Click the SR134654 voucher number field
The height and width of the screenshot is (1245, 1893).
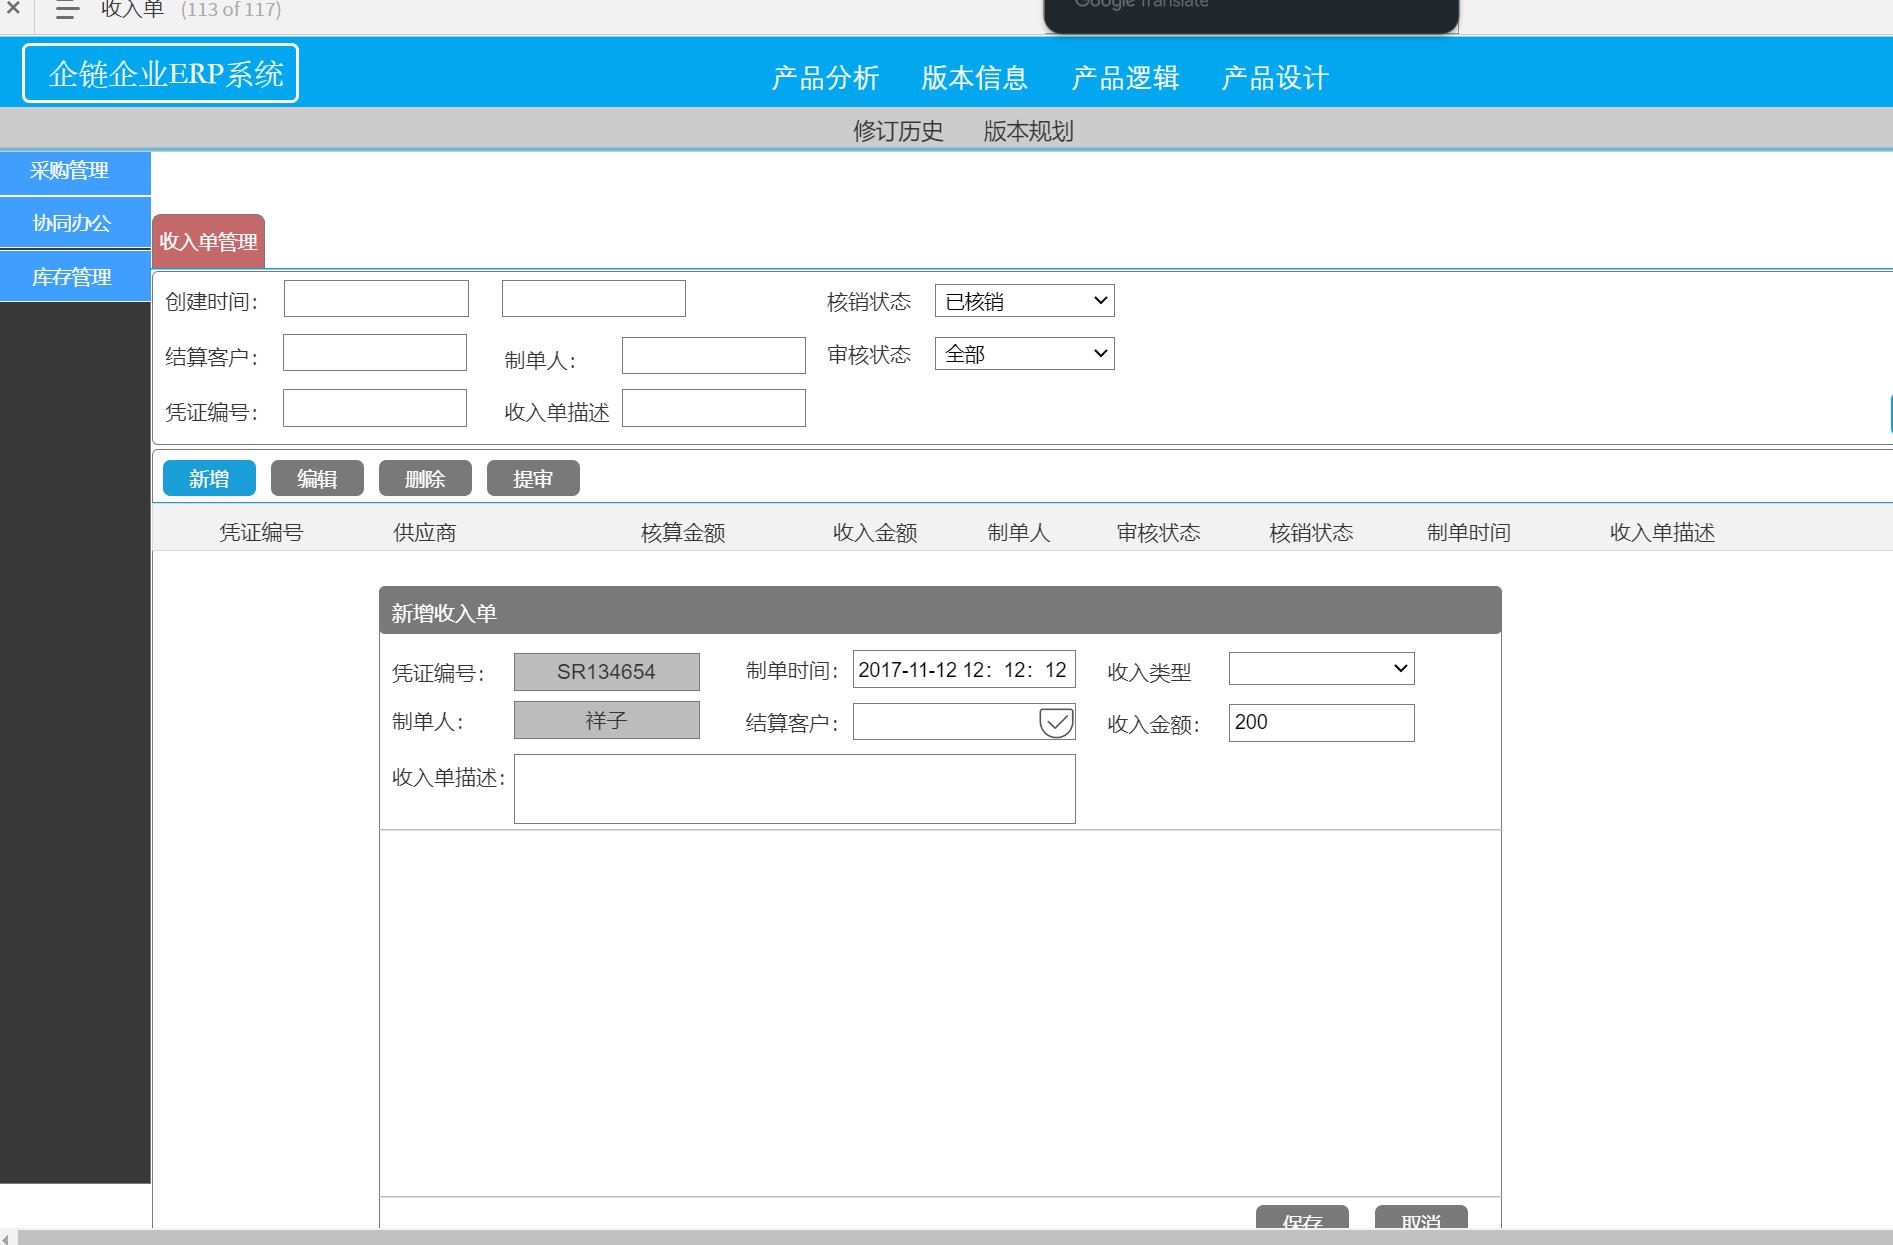(x=607, y=672)
